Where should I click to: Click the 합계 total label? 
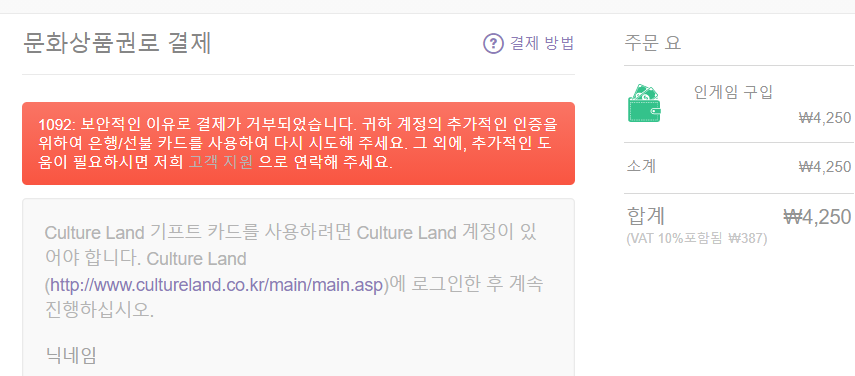[x=646, y=216]
